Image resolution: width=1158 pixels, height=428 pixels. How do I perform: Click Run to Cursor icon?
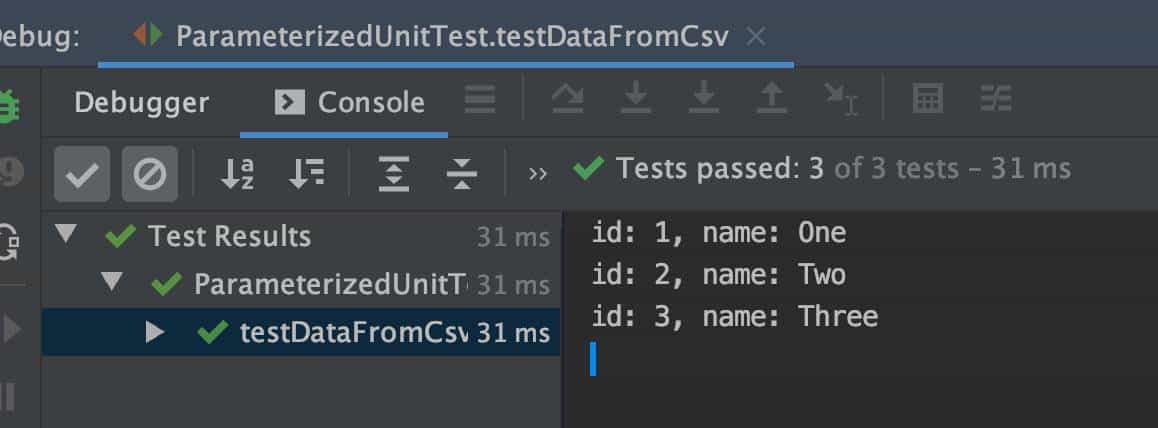coord(840,98)
